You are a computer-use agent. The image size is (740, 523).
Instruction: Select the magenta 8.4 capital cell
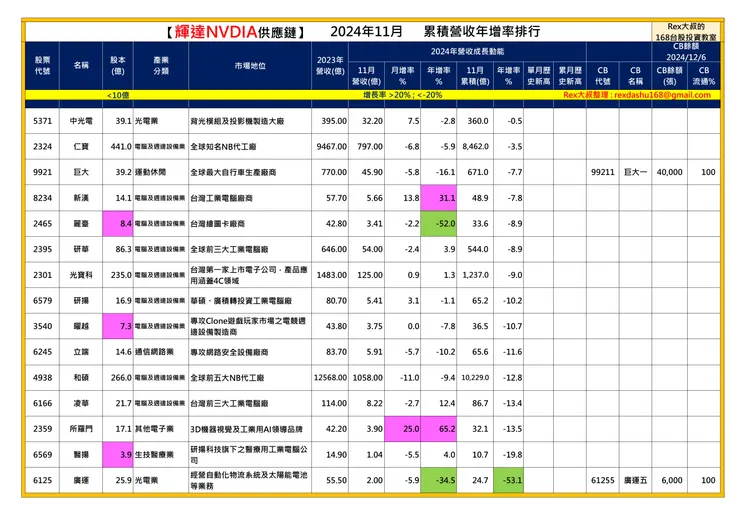click(x=118, y=223)
